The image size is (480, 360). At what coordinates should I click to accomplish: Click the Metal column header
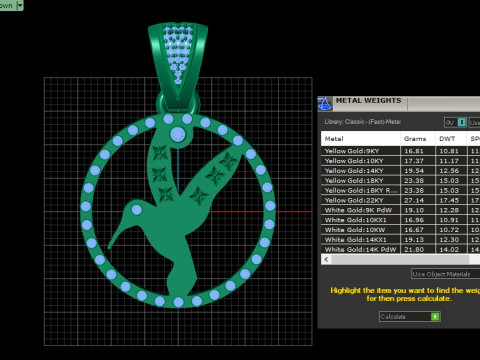[361, 139]
